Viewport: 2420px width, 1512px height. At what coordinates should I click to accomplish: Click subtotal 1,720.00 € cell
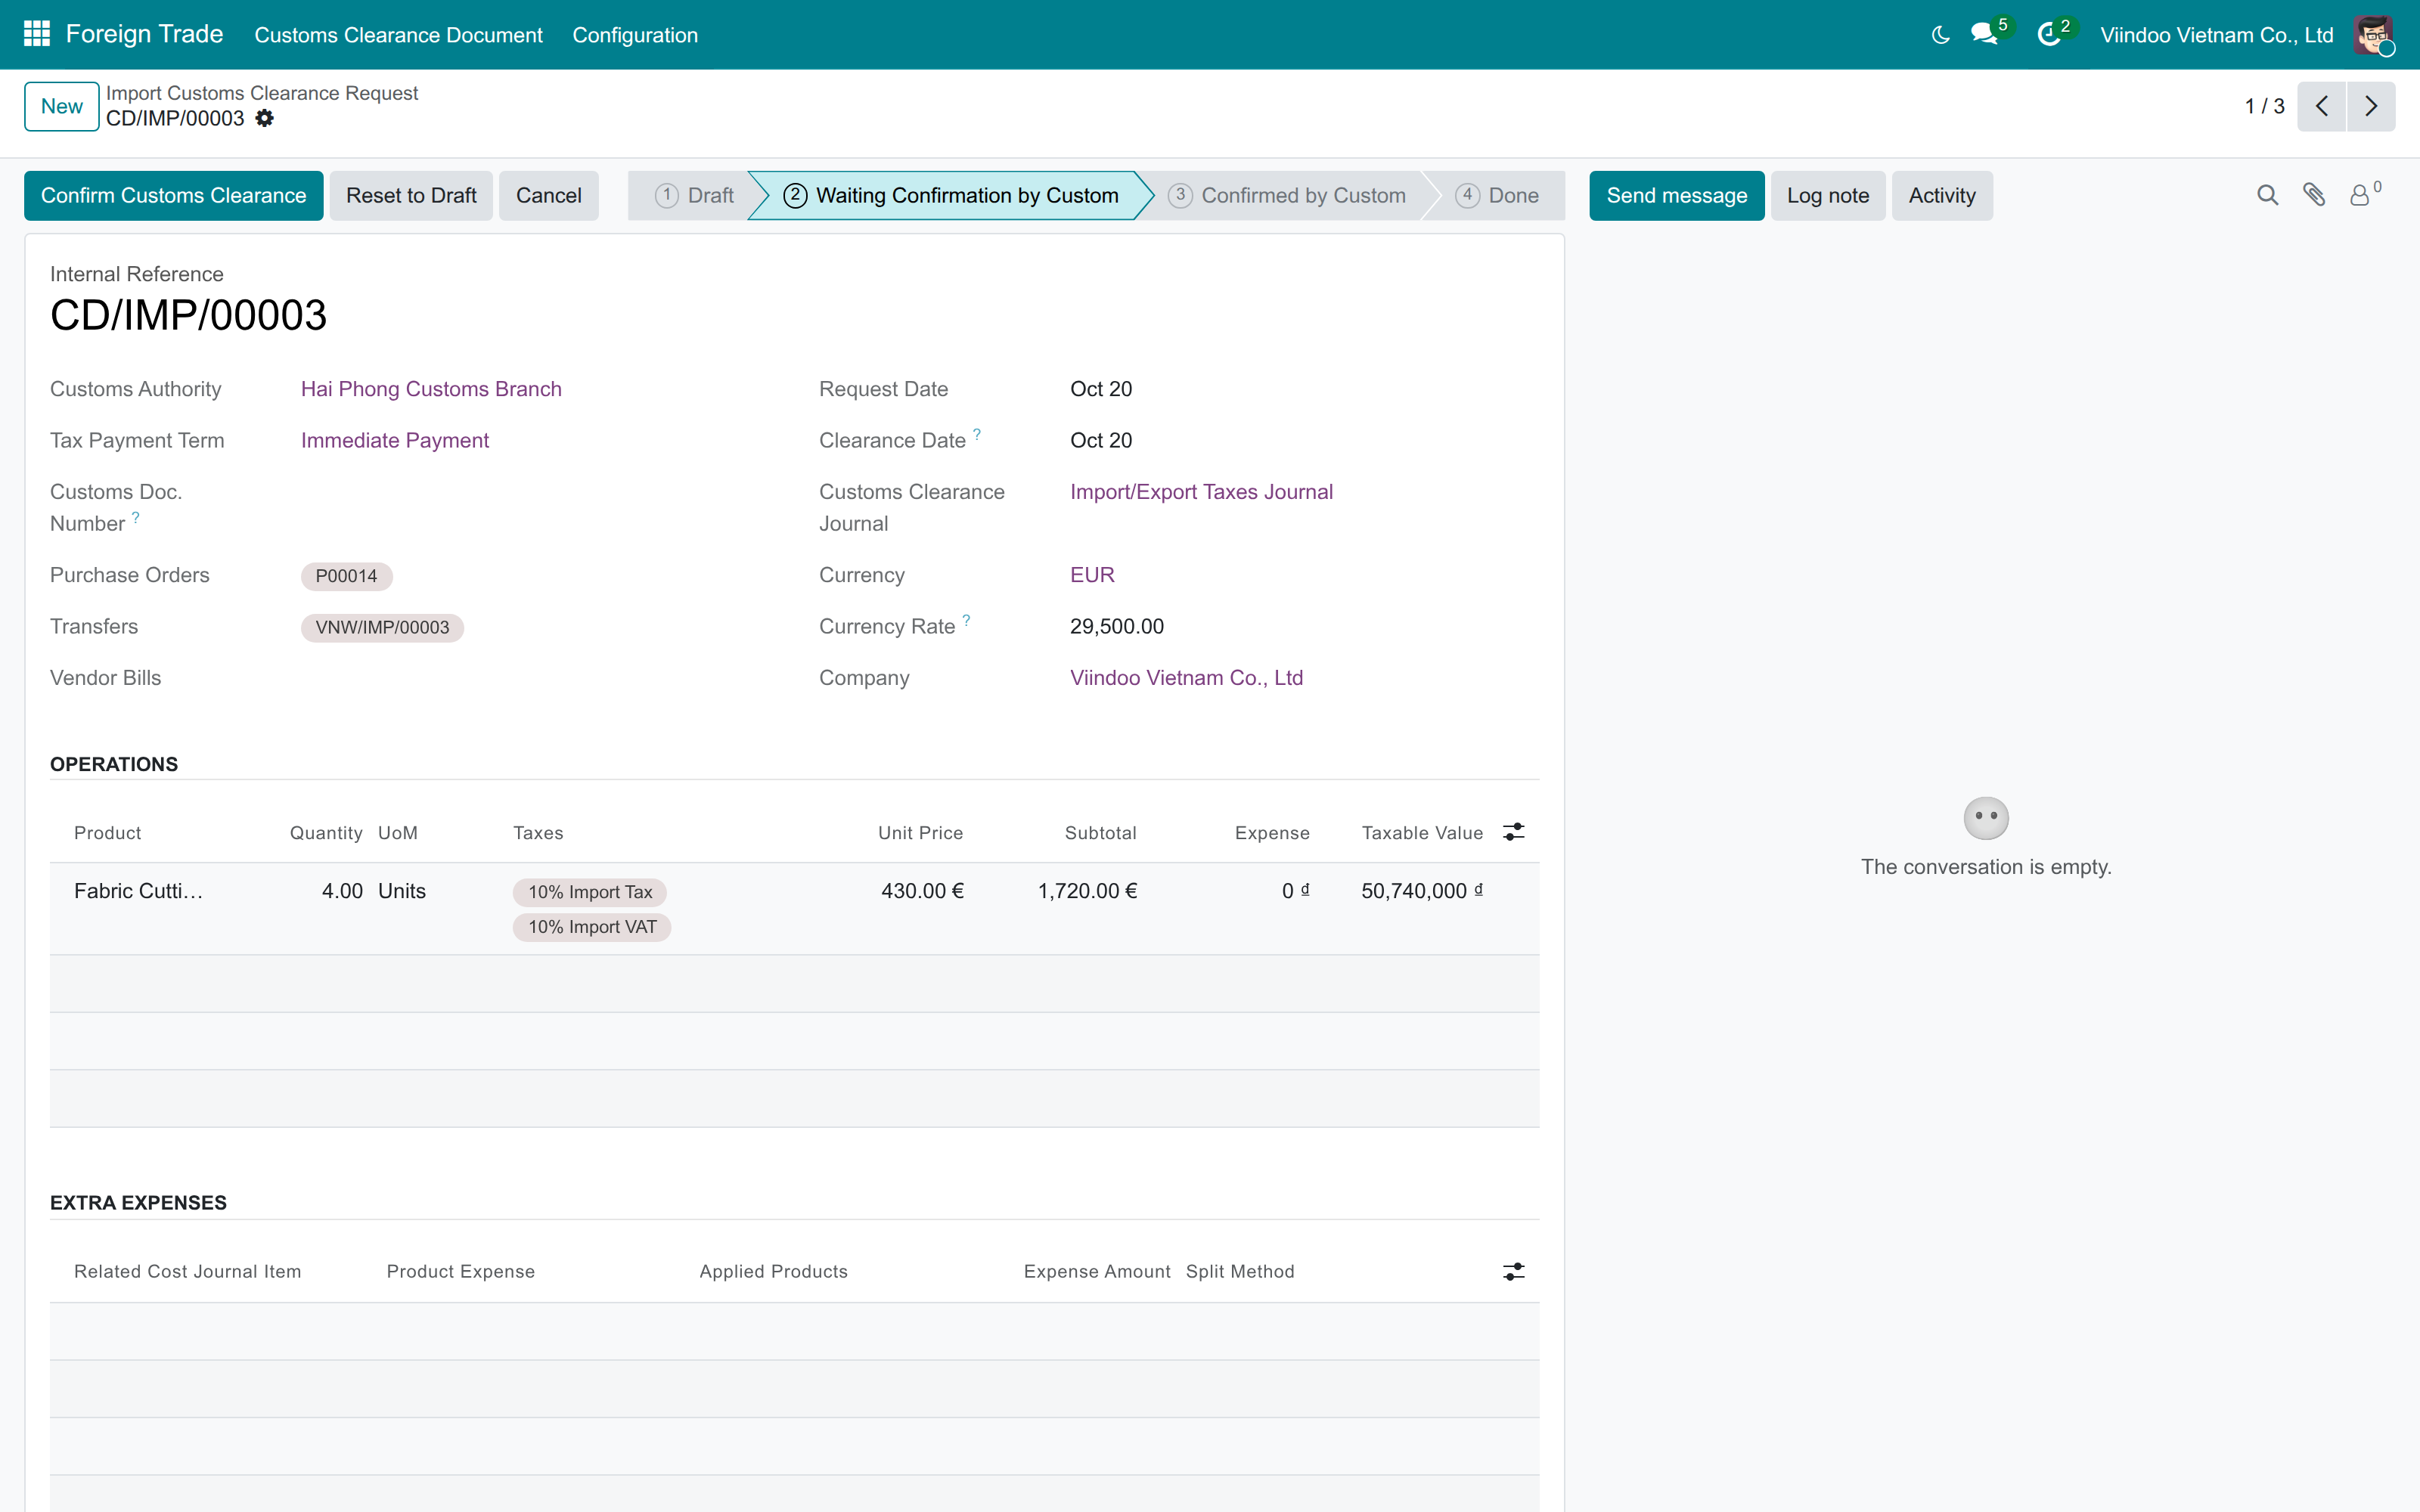(x=1087, y=891)
